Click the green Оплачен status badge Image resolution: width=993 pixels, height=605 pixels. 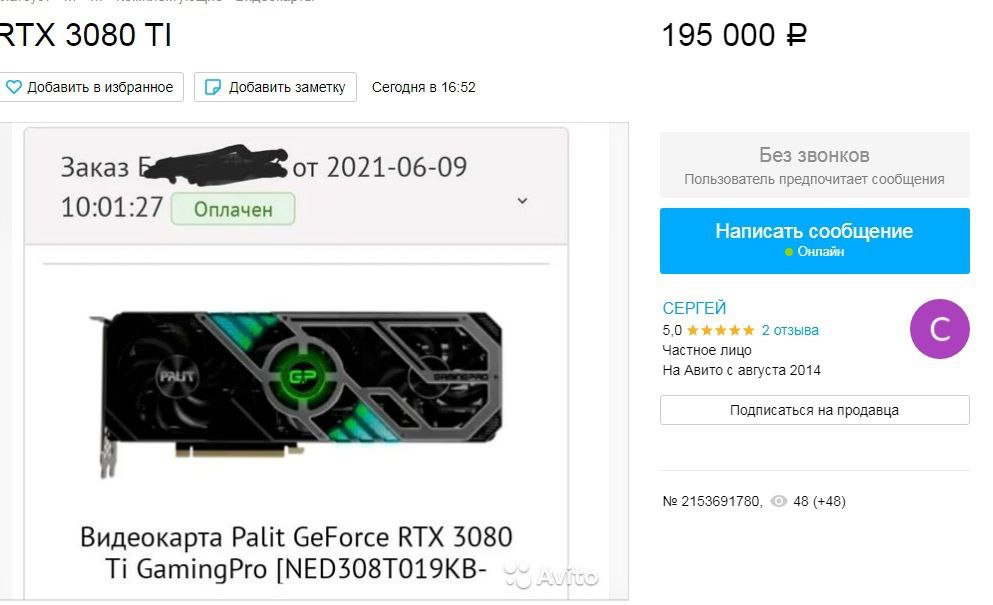(x=233, y=209)
